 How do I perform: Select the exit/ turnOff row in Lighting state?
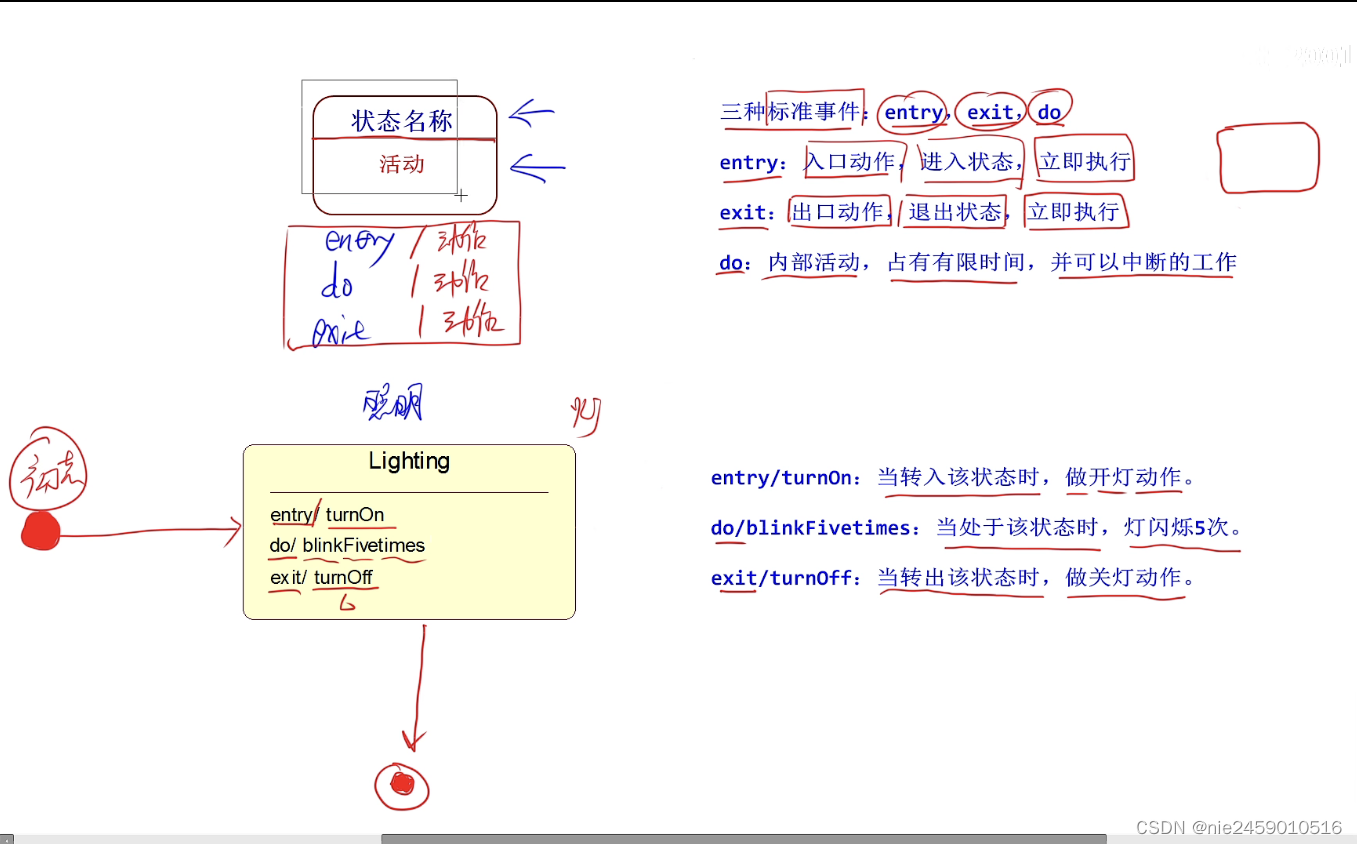tap(321, 577)
